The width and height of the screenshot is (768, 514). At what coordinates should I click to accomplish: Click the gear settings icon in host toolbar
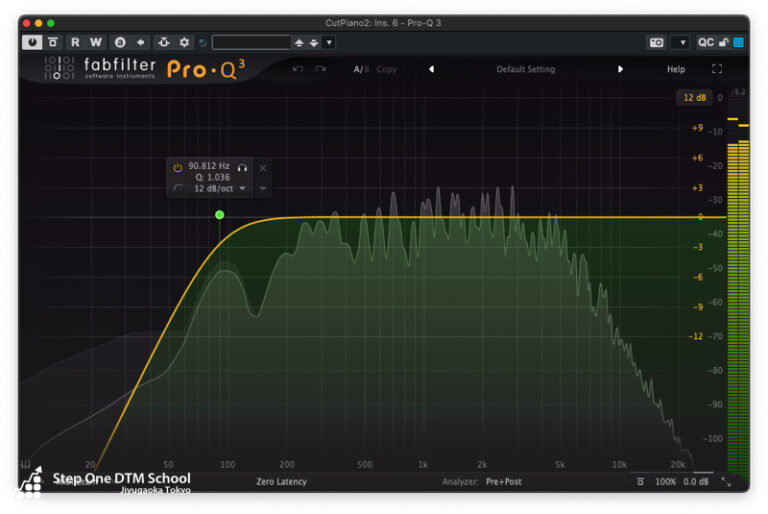[x=184, y=42]
